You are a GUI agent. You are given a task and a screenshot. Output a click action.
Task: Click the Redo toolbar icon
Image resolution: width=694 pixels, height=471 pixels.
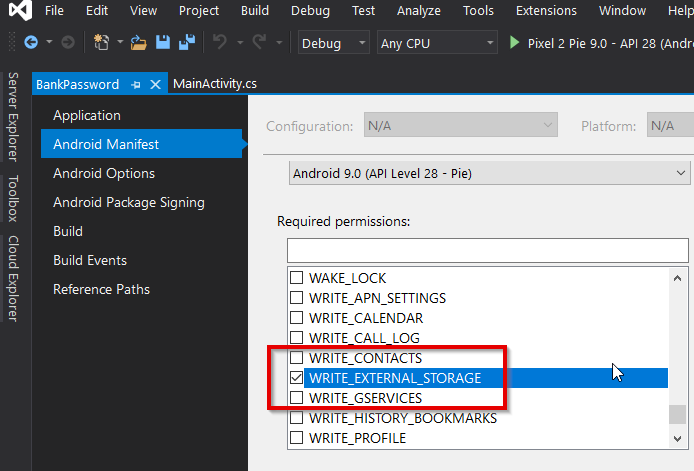click(x=259, y=42)
